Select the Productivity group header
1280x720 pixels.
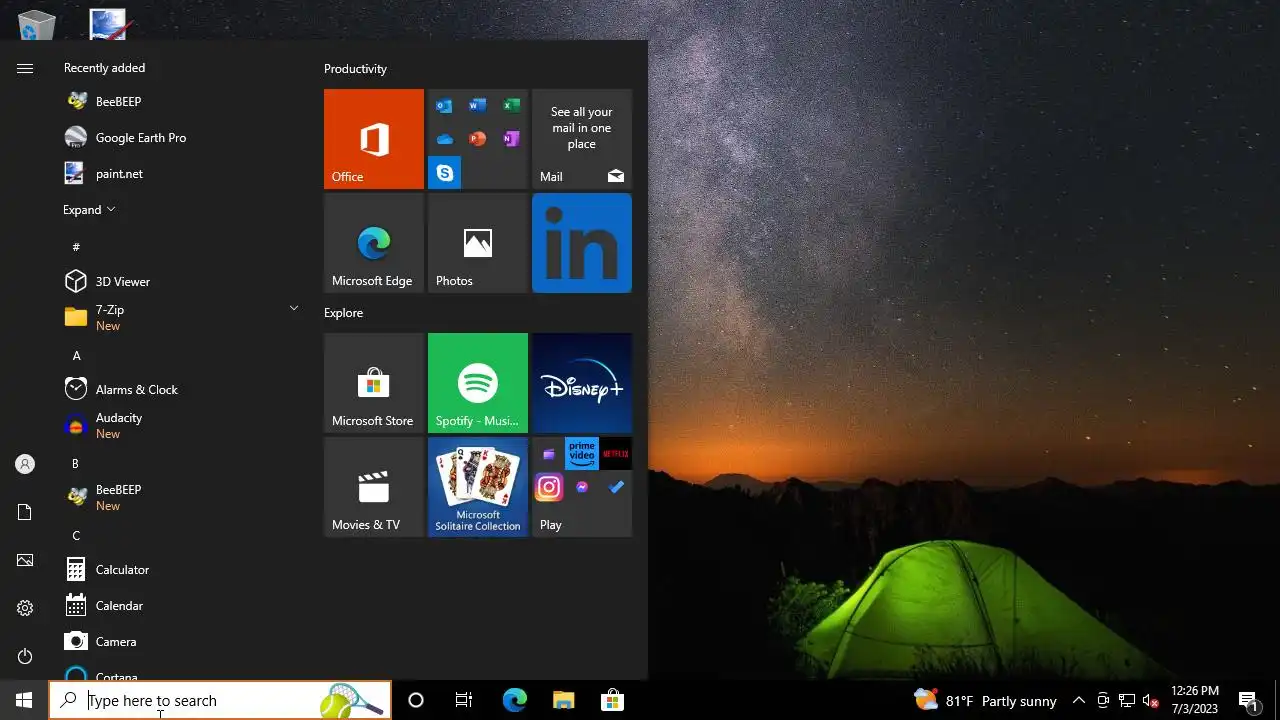tap(355, 69)
